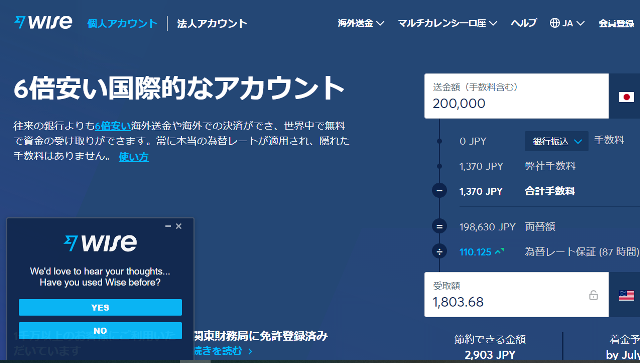
Task: Answer NO in the survey popup
Action: pyautogui.click(x=100, y=330)
